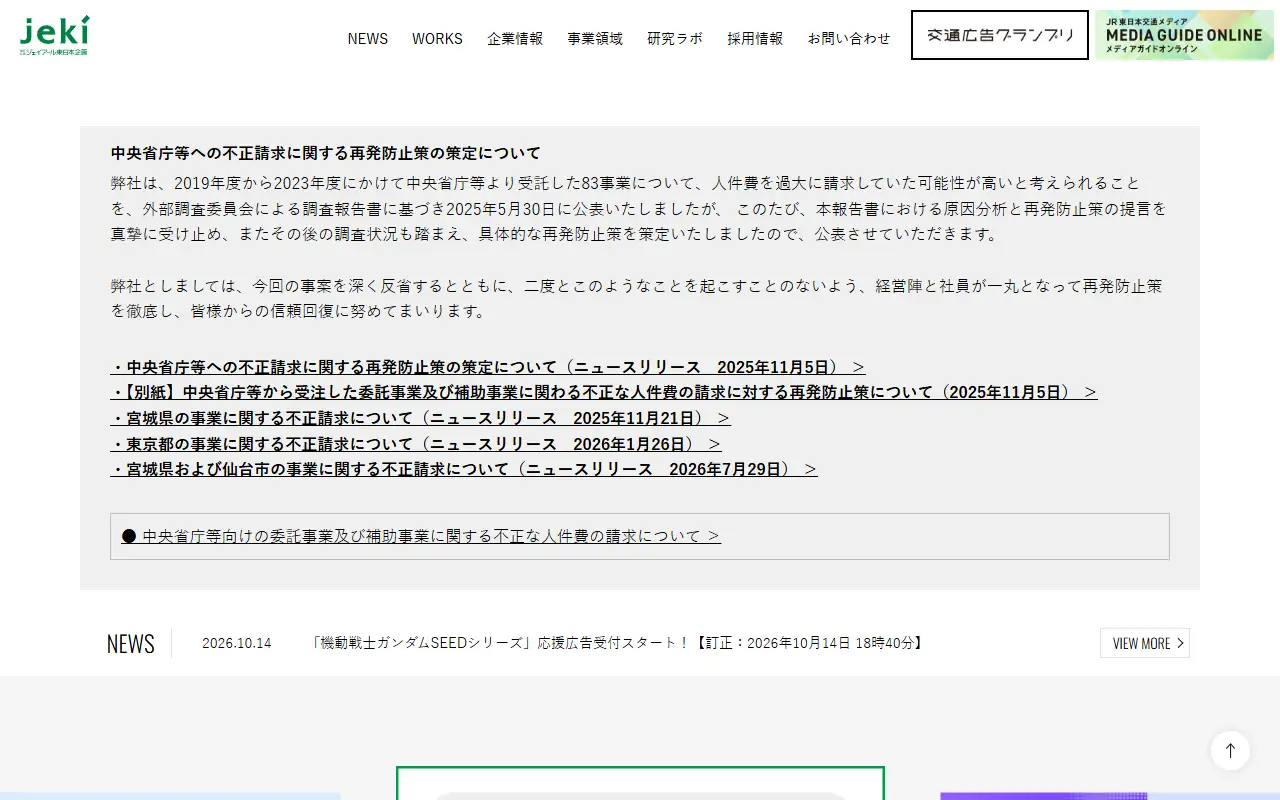Click the jeki logo
The image size is (1280, 800).
(x=54, y=36)
